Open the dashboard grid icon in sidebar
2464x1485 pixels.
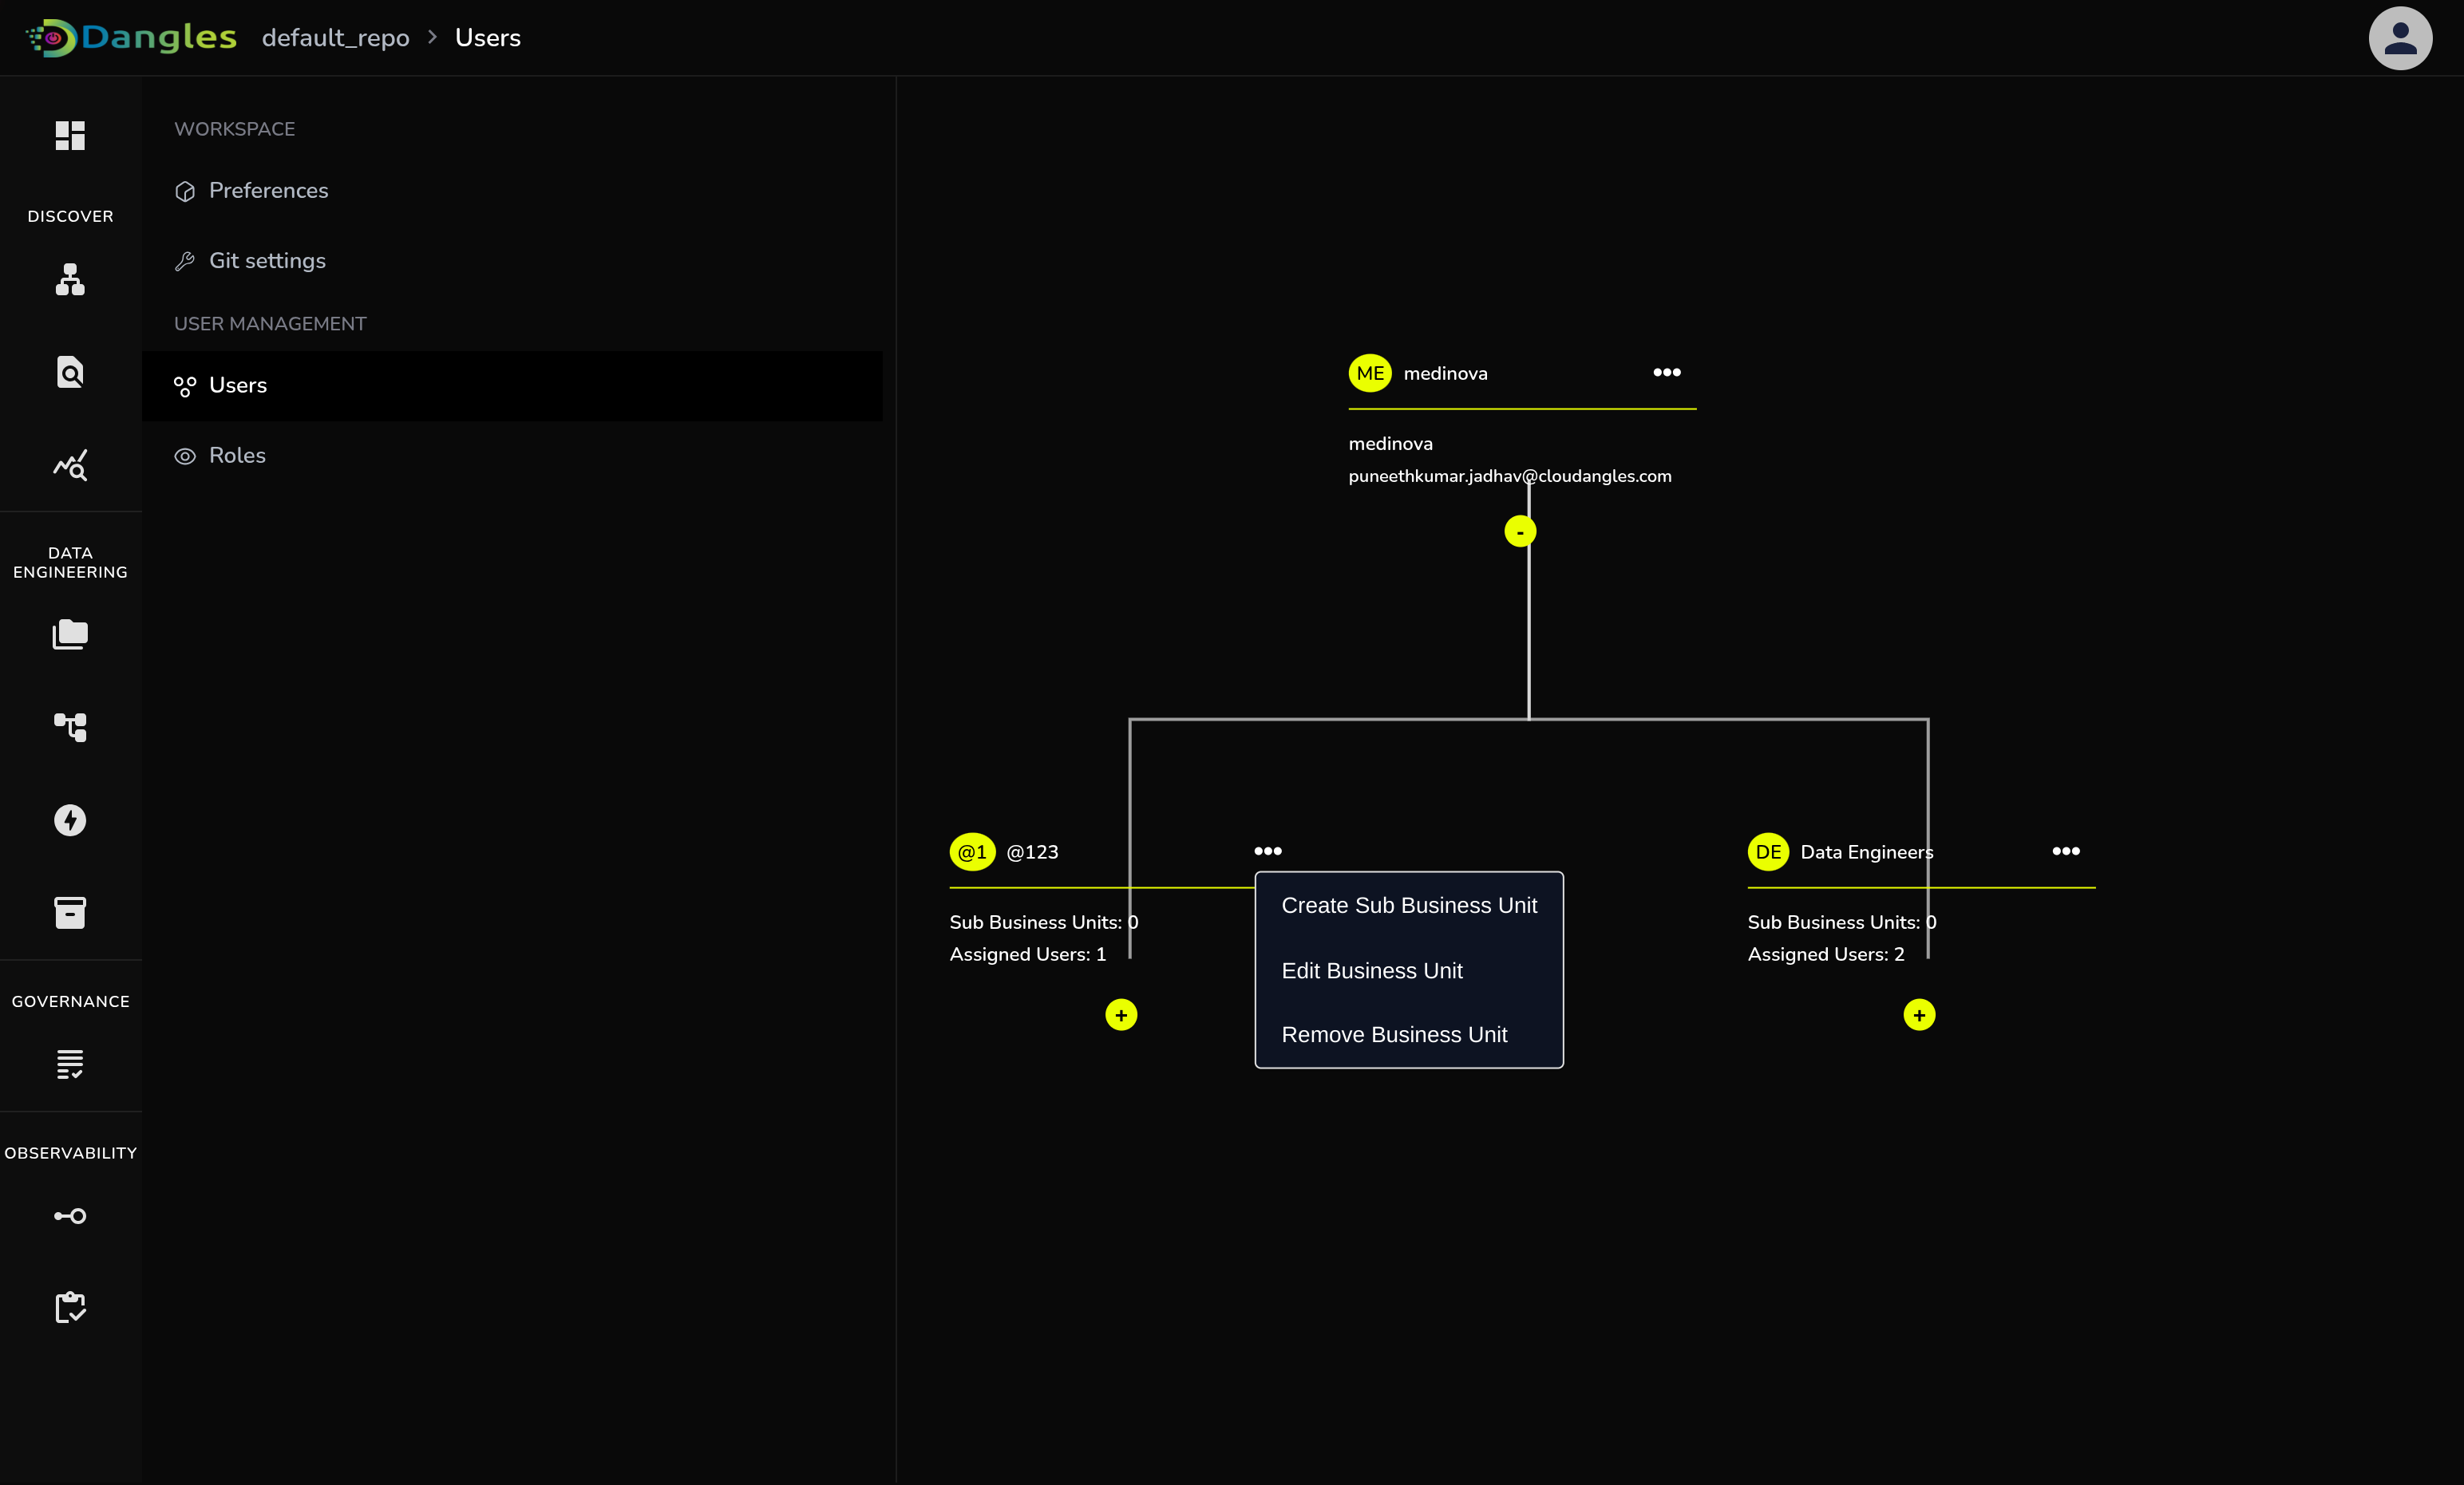tap(70, 135)
